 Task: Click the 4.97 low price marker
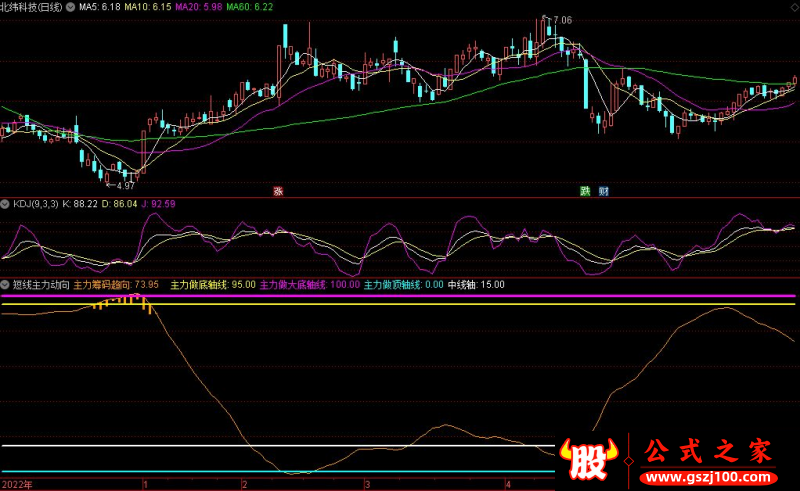124,186
